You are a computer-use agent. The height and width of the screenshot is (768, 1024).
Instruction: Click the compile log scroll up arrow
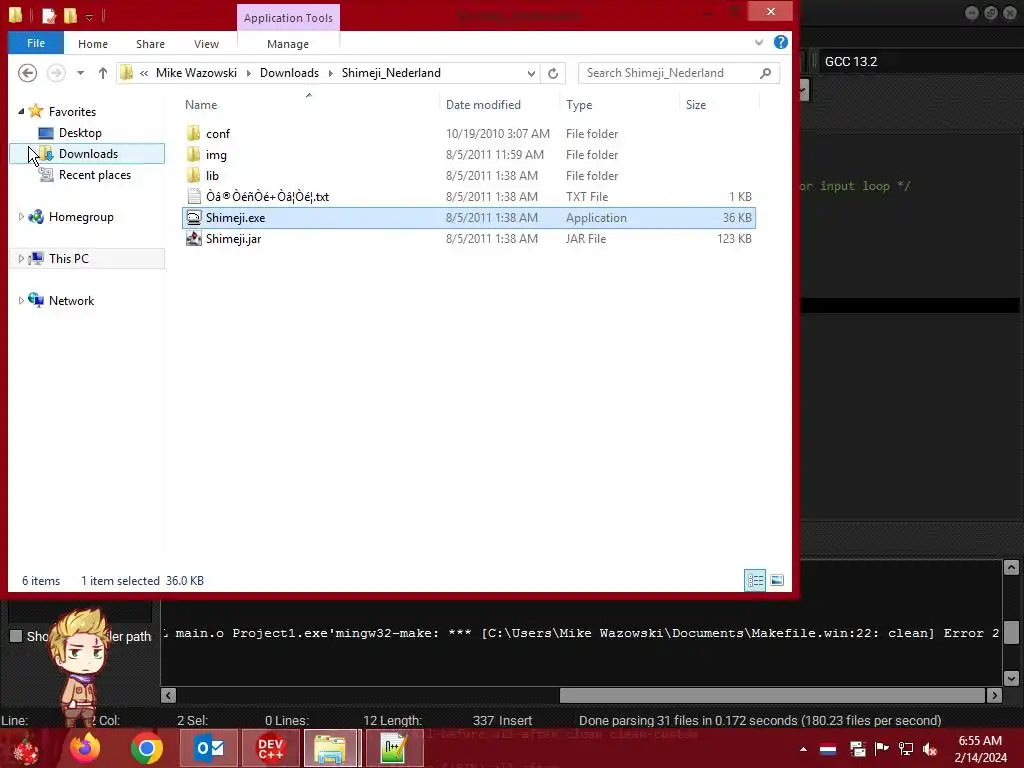point(1011,568)
